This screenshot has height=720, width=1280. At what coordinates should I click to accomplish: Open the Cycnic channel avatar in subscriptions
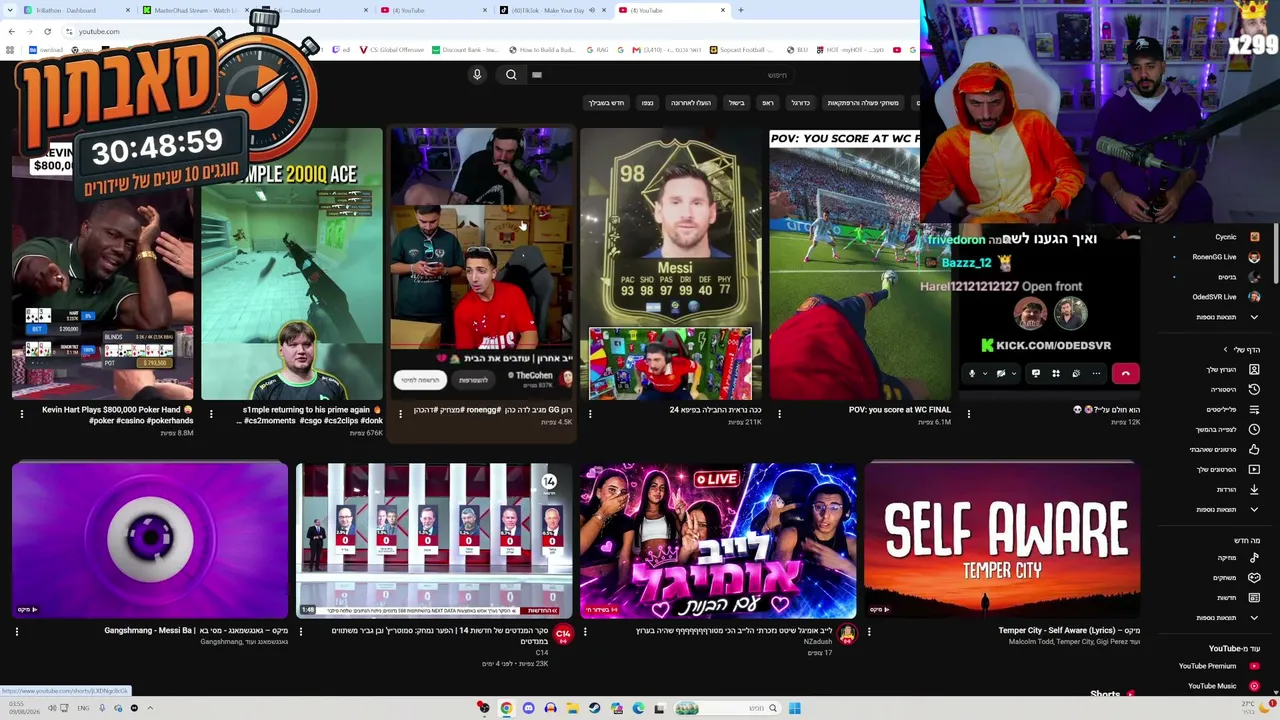[1254, 237]
